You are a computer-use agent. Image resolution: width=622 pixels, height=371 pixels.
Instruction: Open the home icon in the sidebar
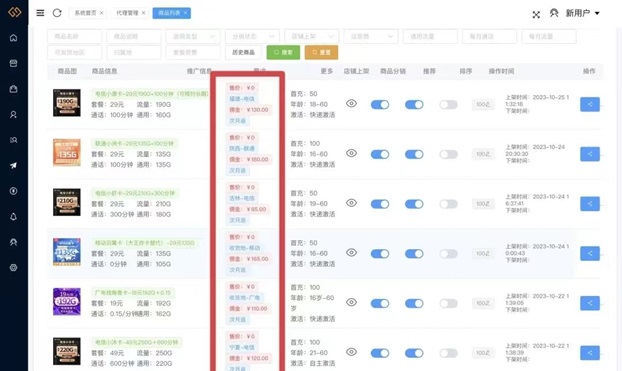[x=13, y=38]
